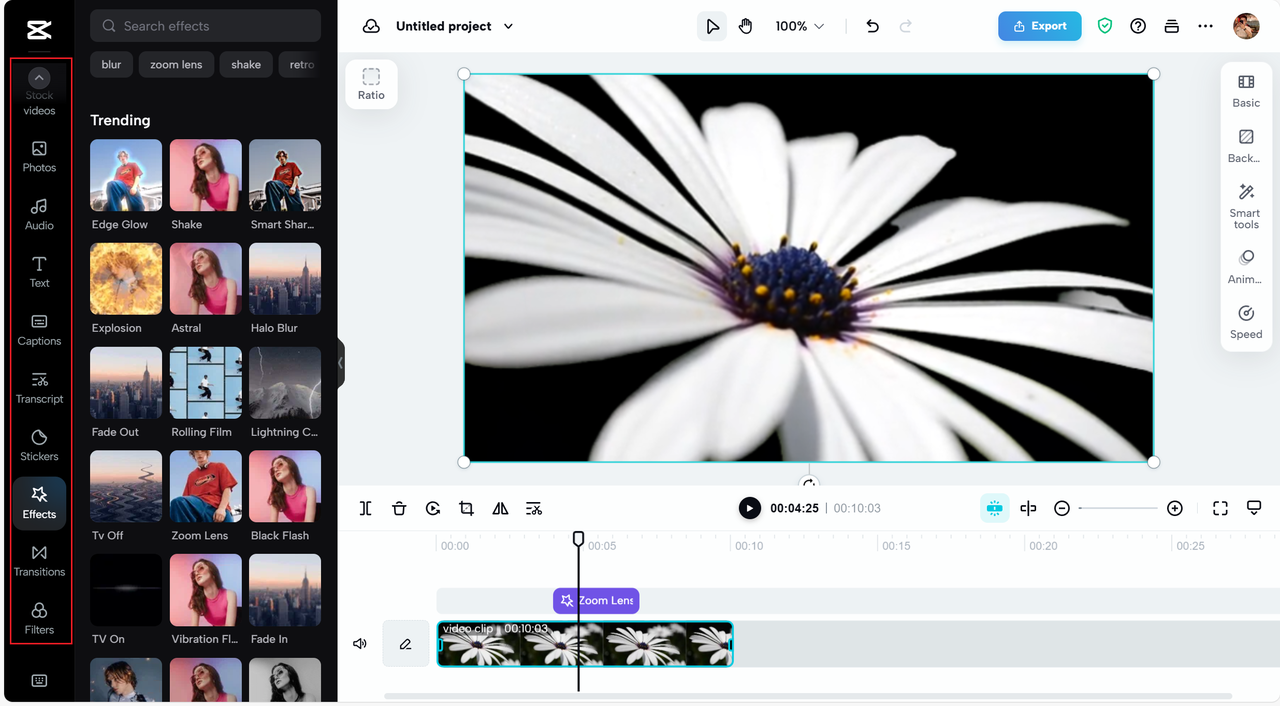Image resolution: width=1280 pixels, height=706 pixels.
Task: Open the Background properties panel
Action: click(1246, 146)
